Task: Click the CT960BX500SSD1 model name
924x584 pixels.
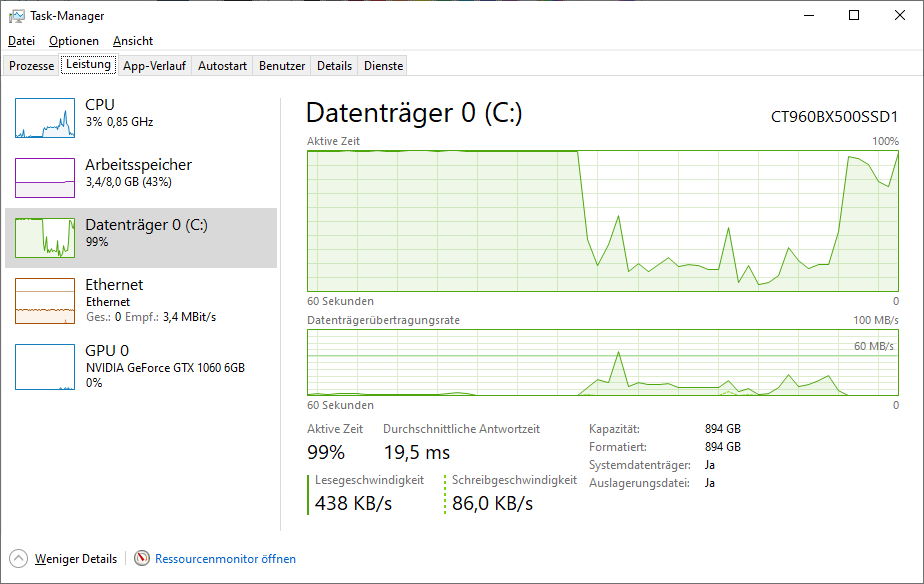Action: click(834, 117)
